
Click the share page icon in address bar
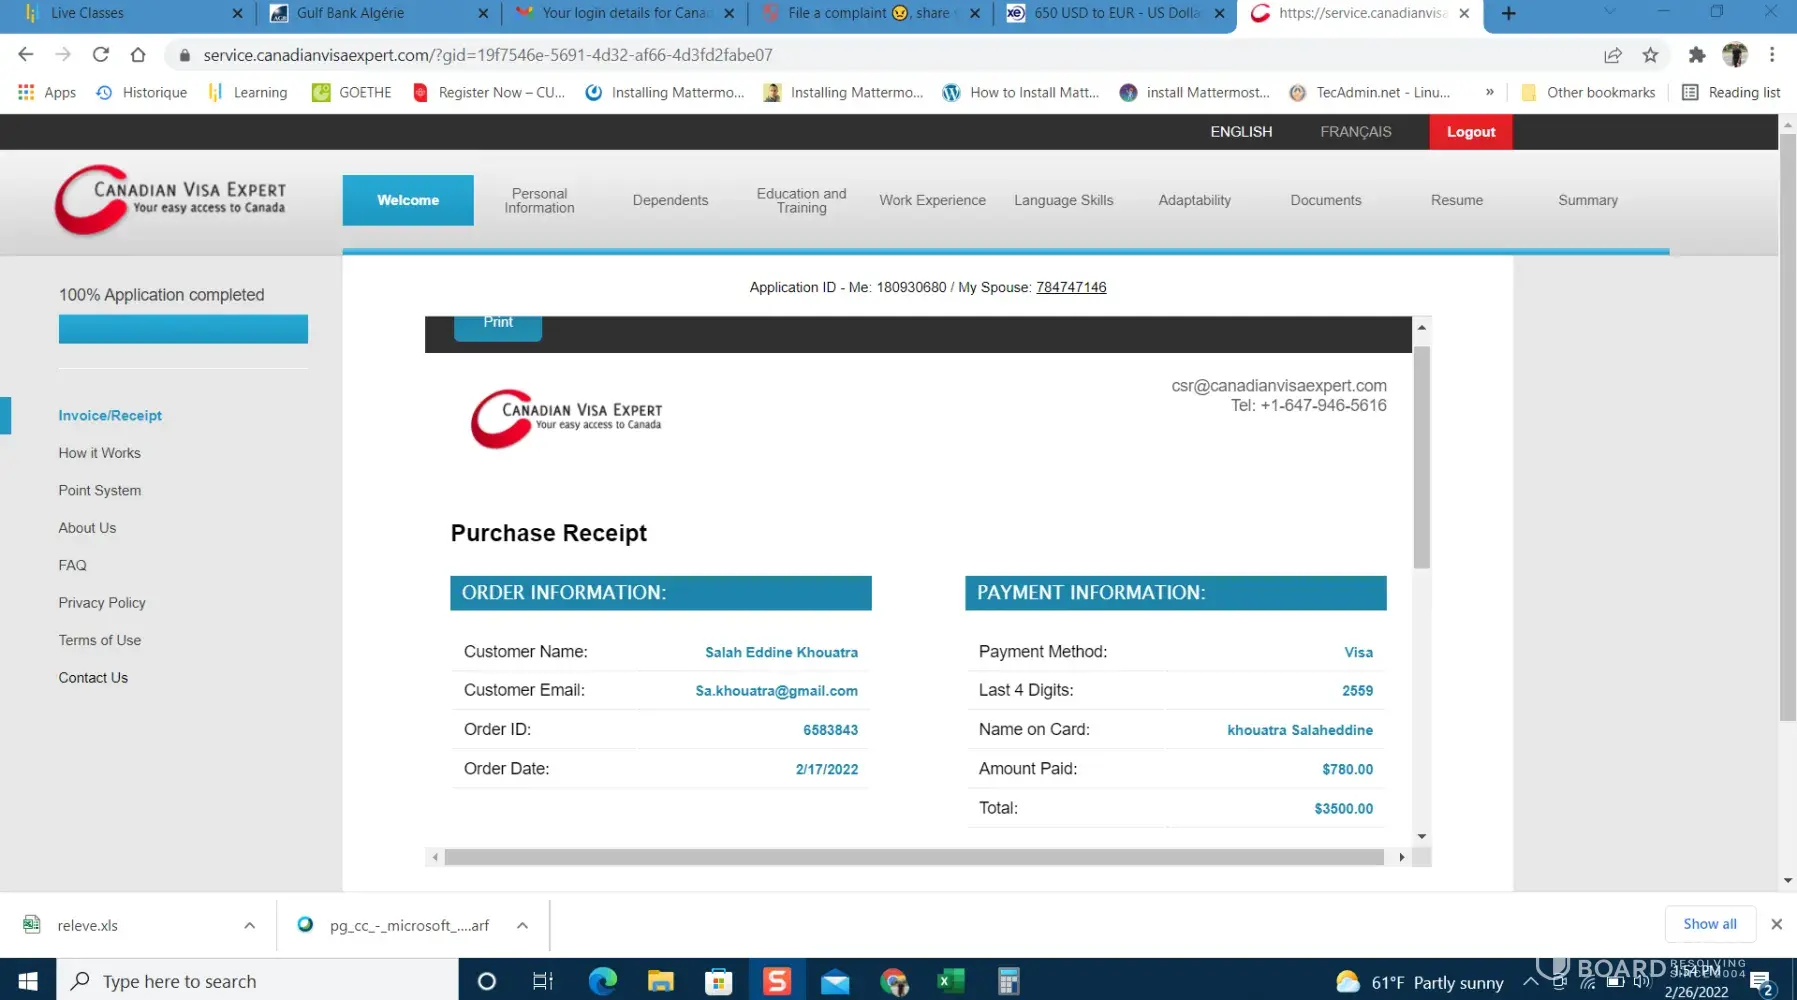click(1613, 55)
